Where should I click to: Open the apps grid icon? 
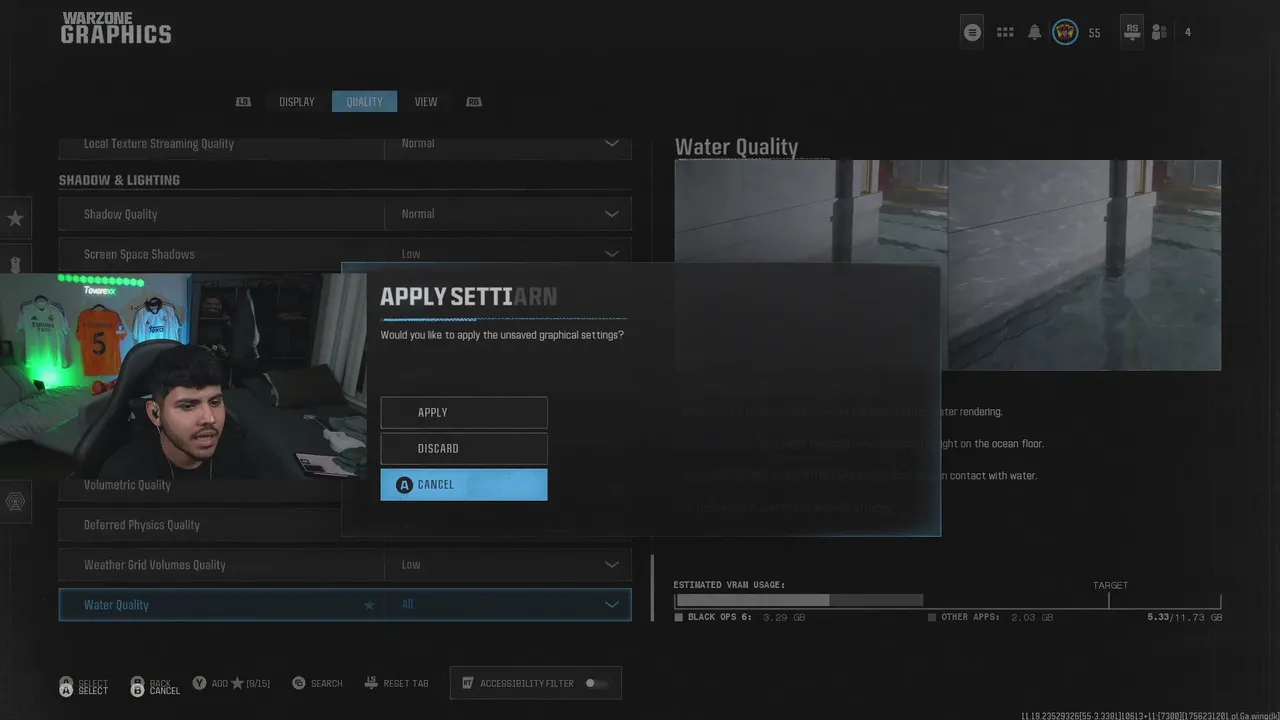pos(1005,33)
